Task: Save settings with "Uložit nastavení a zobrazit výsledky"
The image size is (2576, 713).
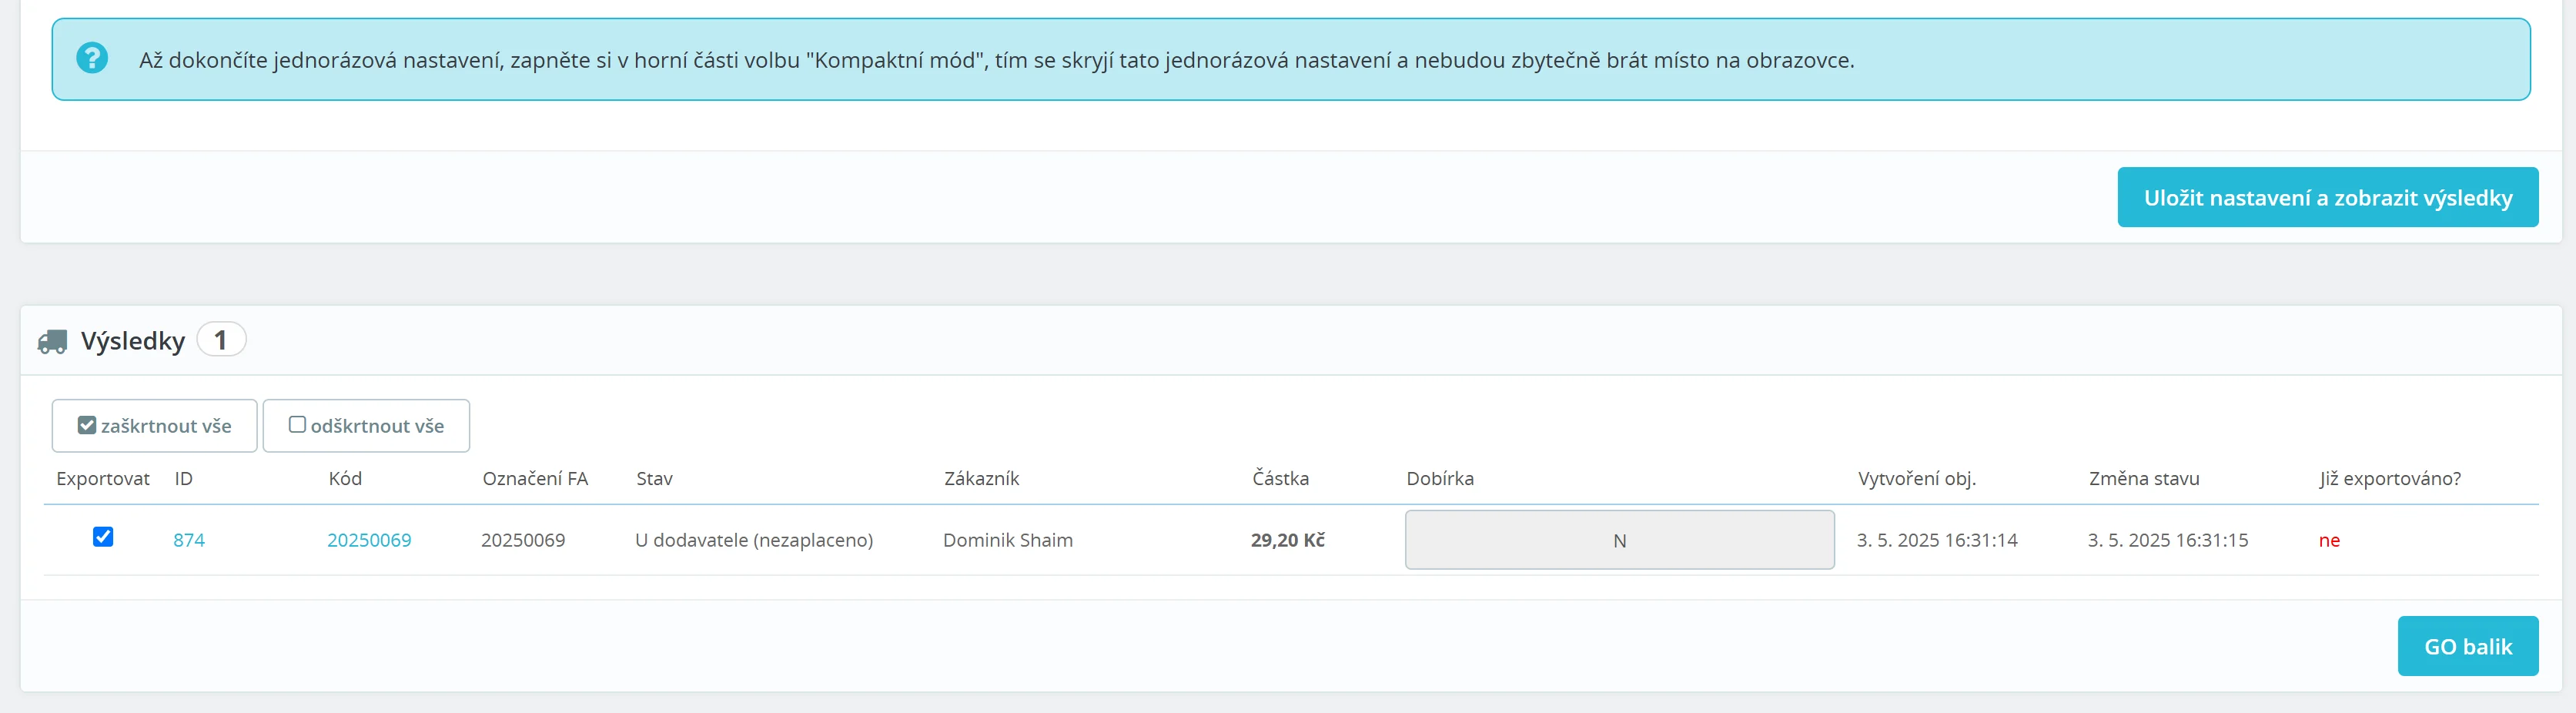Action: click(x=2327, y=197)
